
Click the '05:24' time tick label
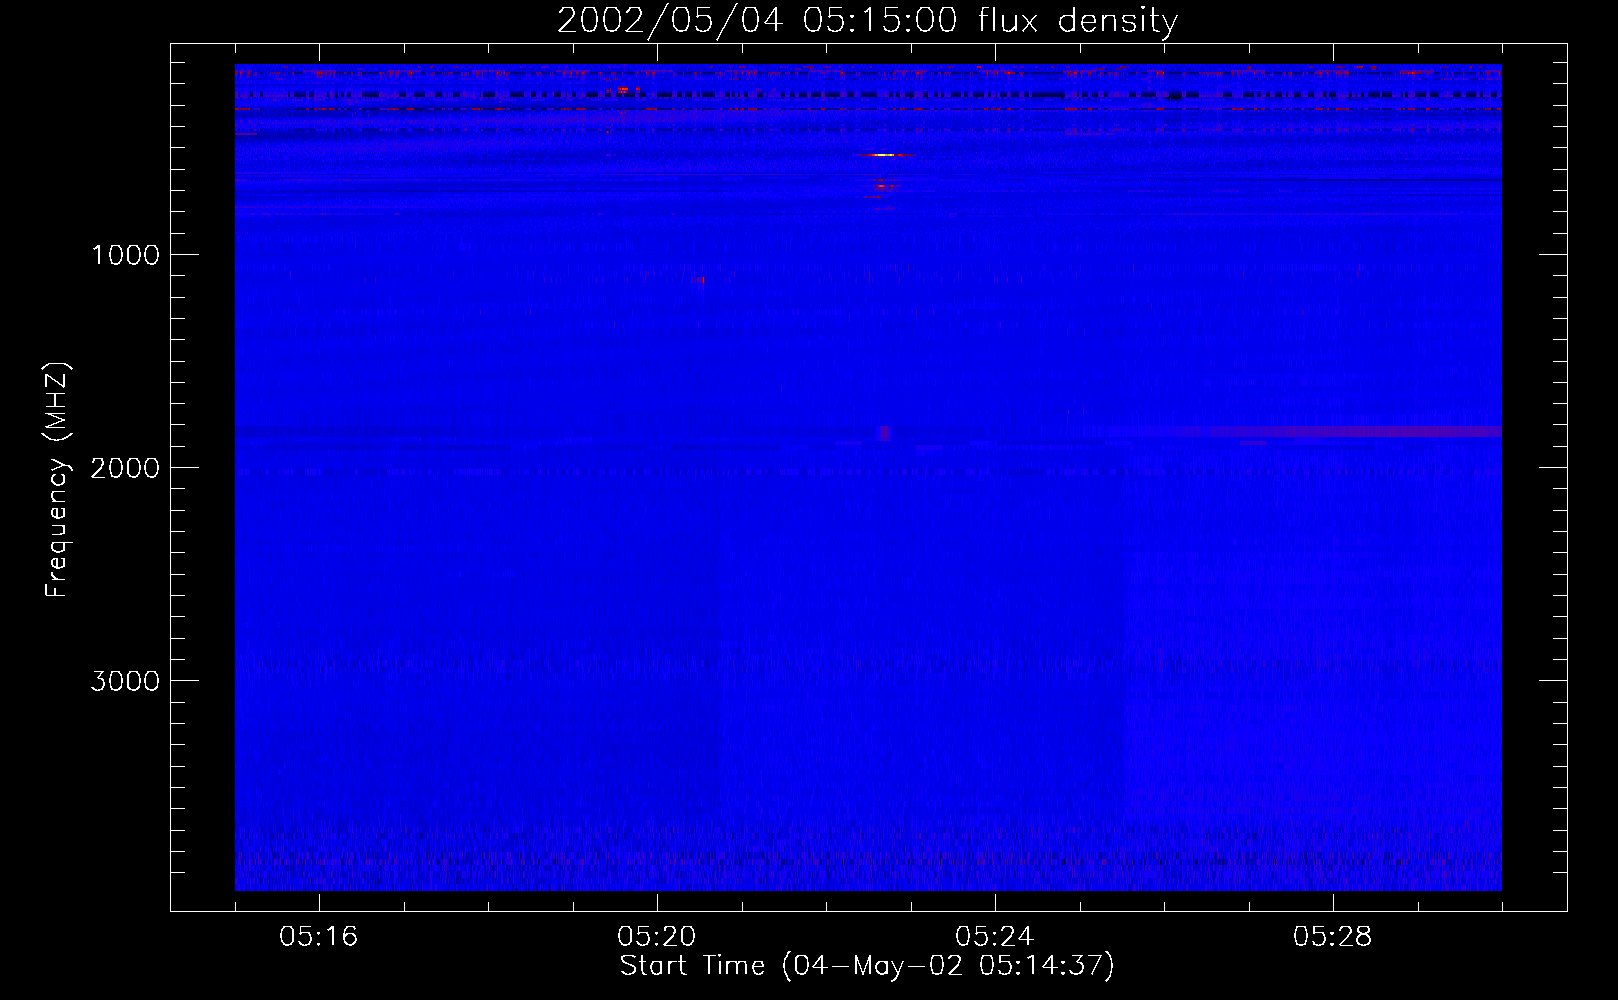(x=995, y=936)
